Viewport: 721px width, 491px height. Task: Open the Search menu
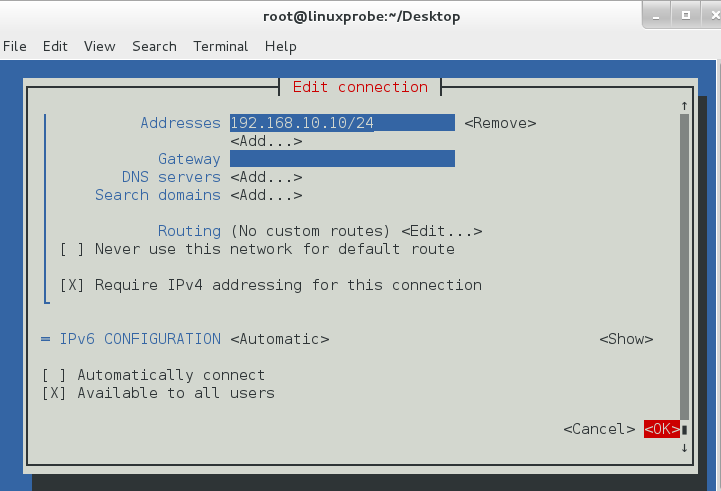(154, 46)
